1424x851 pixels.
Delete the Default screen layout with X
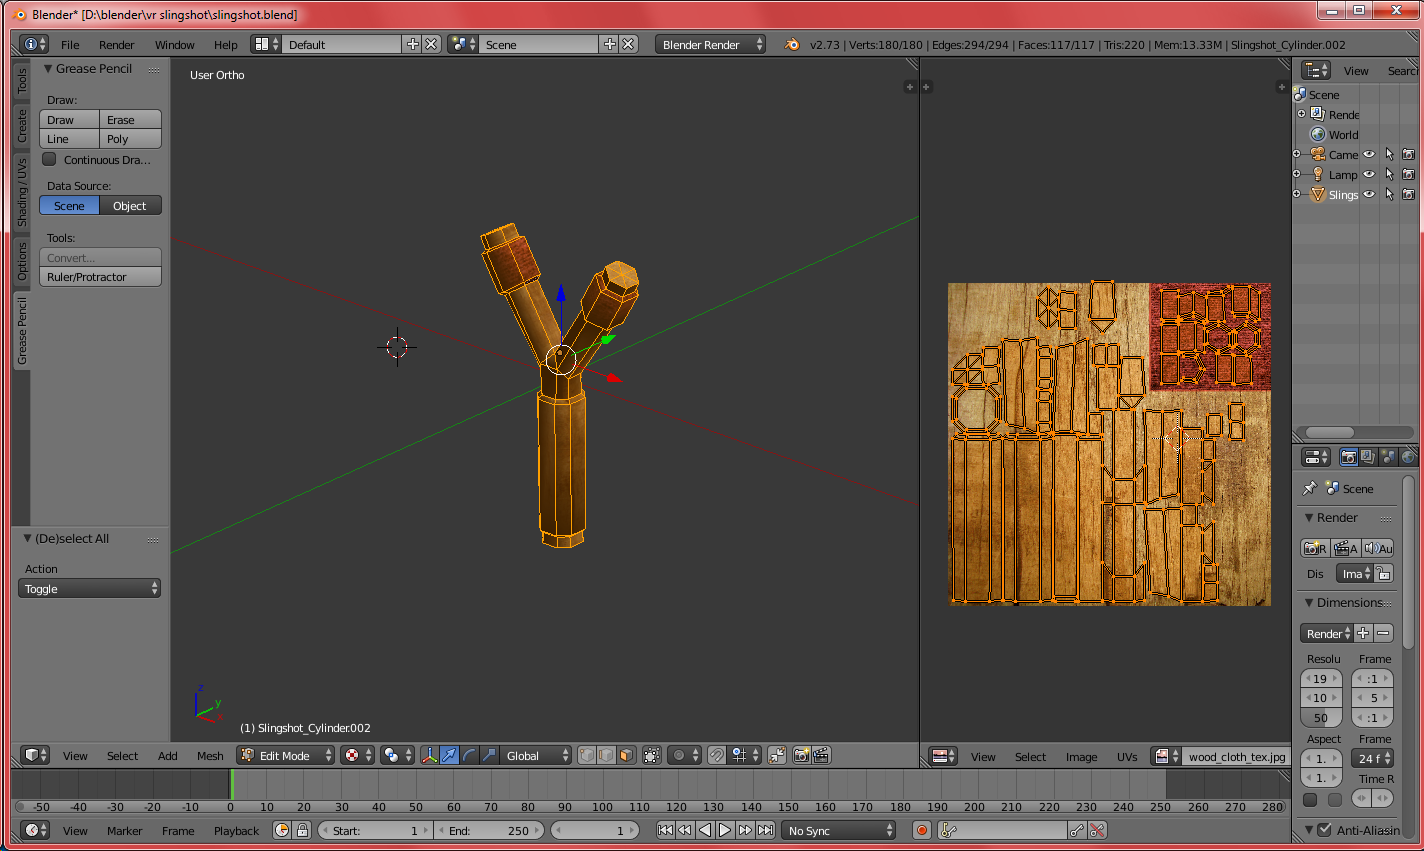tap(431, 44)
